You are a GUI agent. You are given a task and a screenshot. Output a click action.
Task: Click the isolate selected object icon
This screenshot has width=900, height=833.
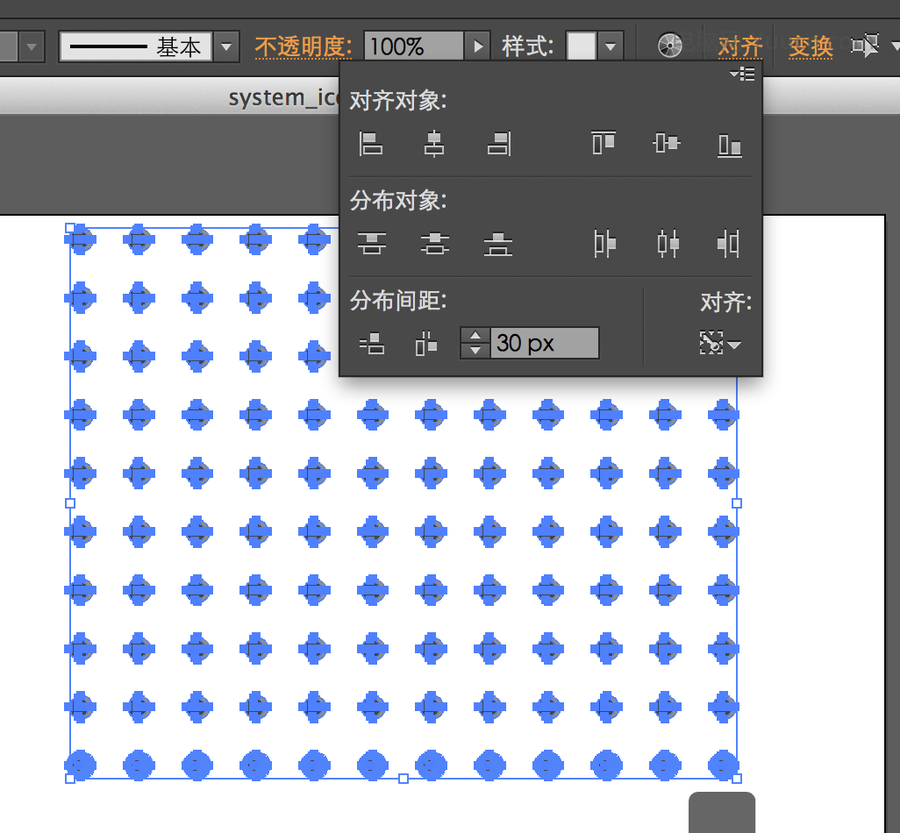[865, 45]
